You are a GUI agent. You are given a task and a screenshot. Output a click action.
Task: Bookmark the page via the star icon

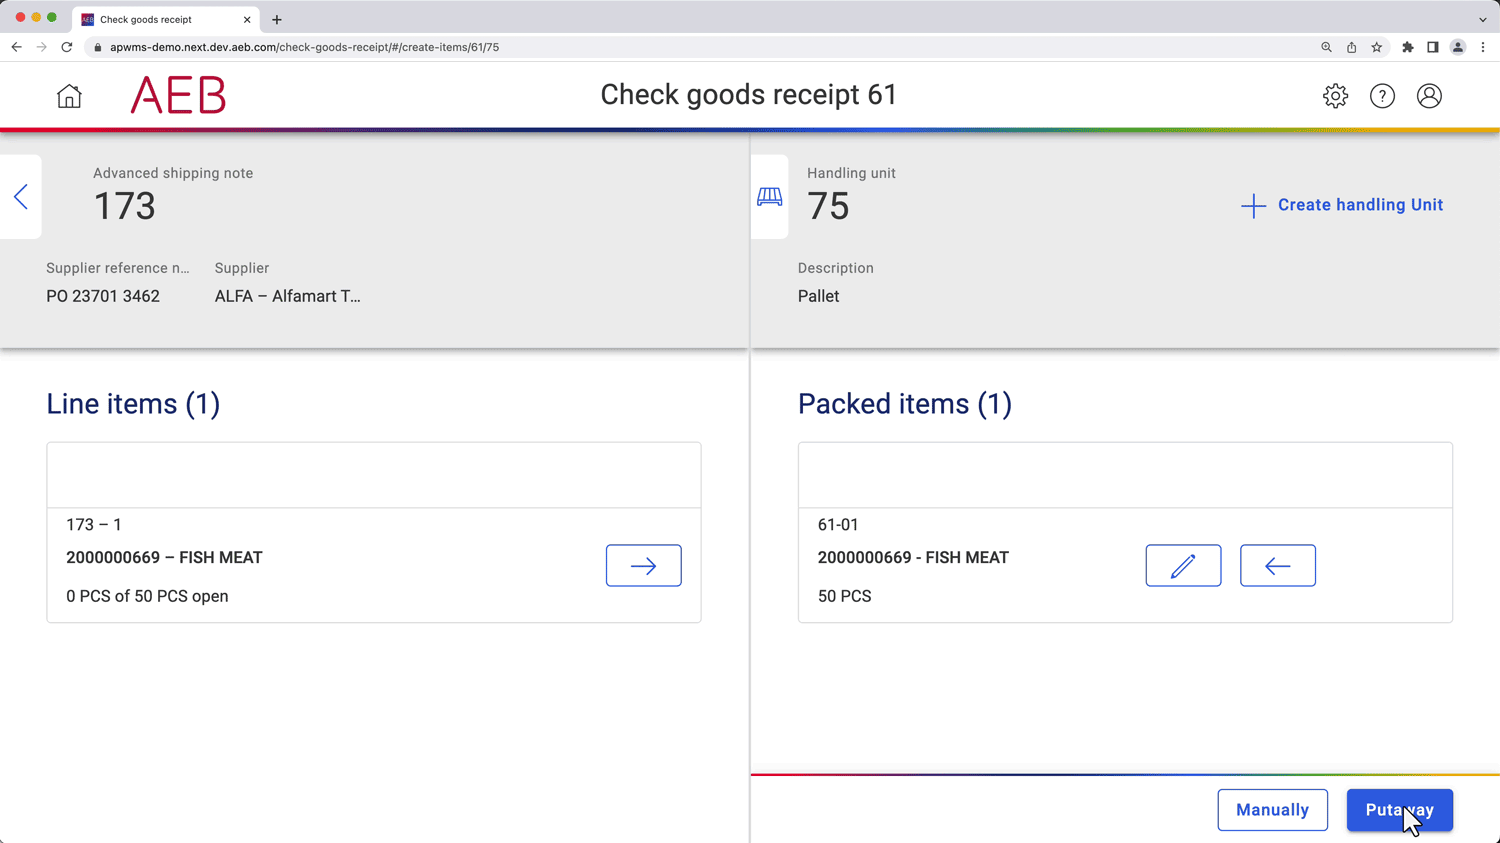pos(1377,47)
